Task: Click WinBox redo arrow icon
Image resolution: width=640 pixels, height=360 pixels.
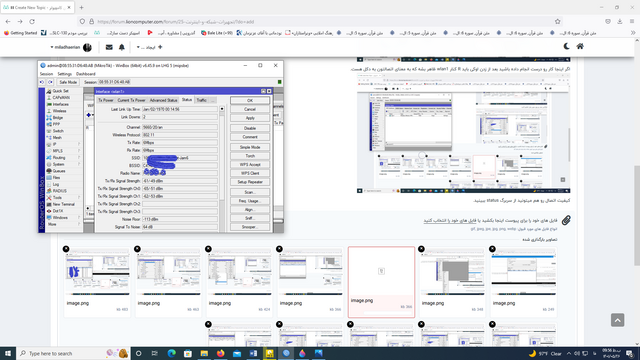Action: pos(50,82)
